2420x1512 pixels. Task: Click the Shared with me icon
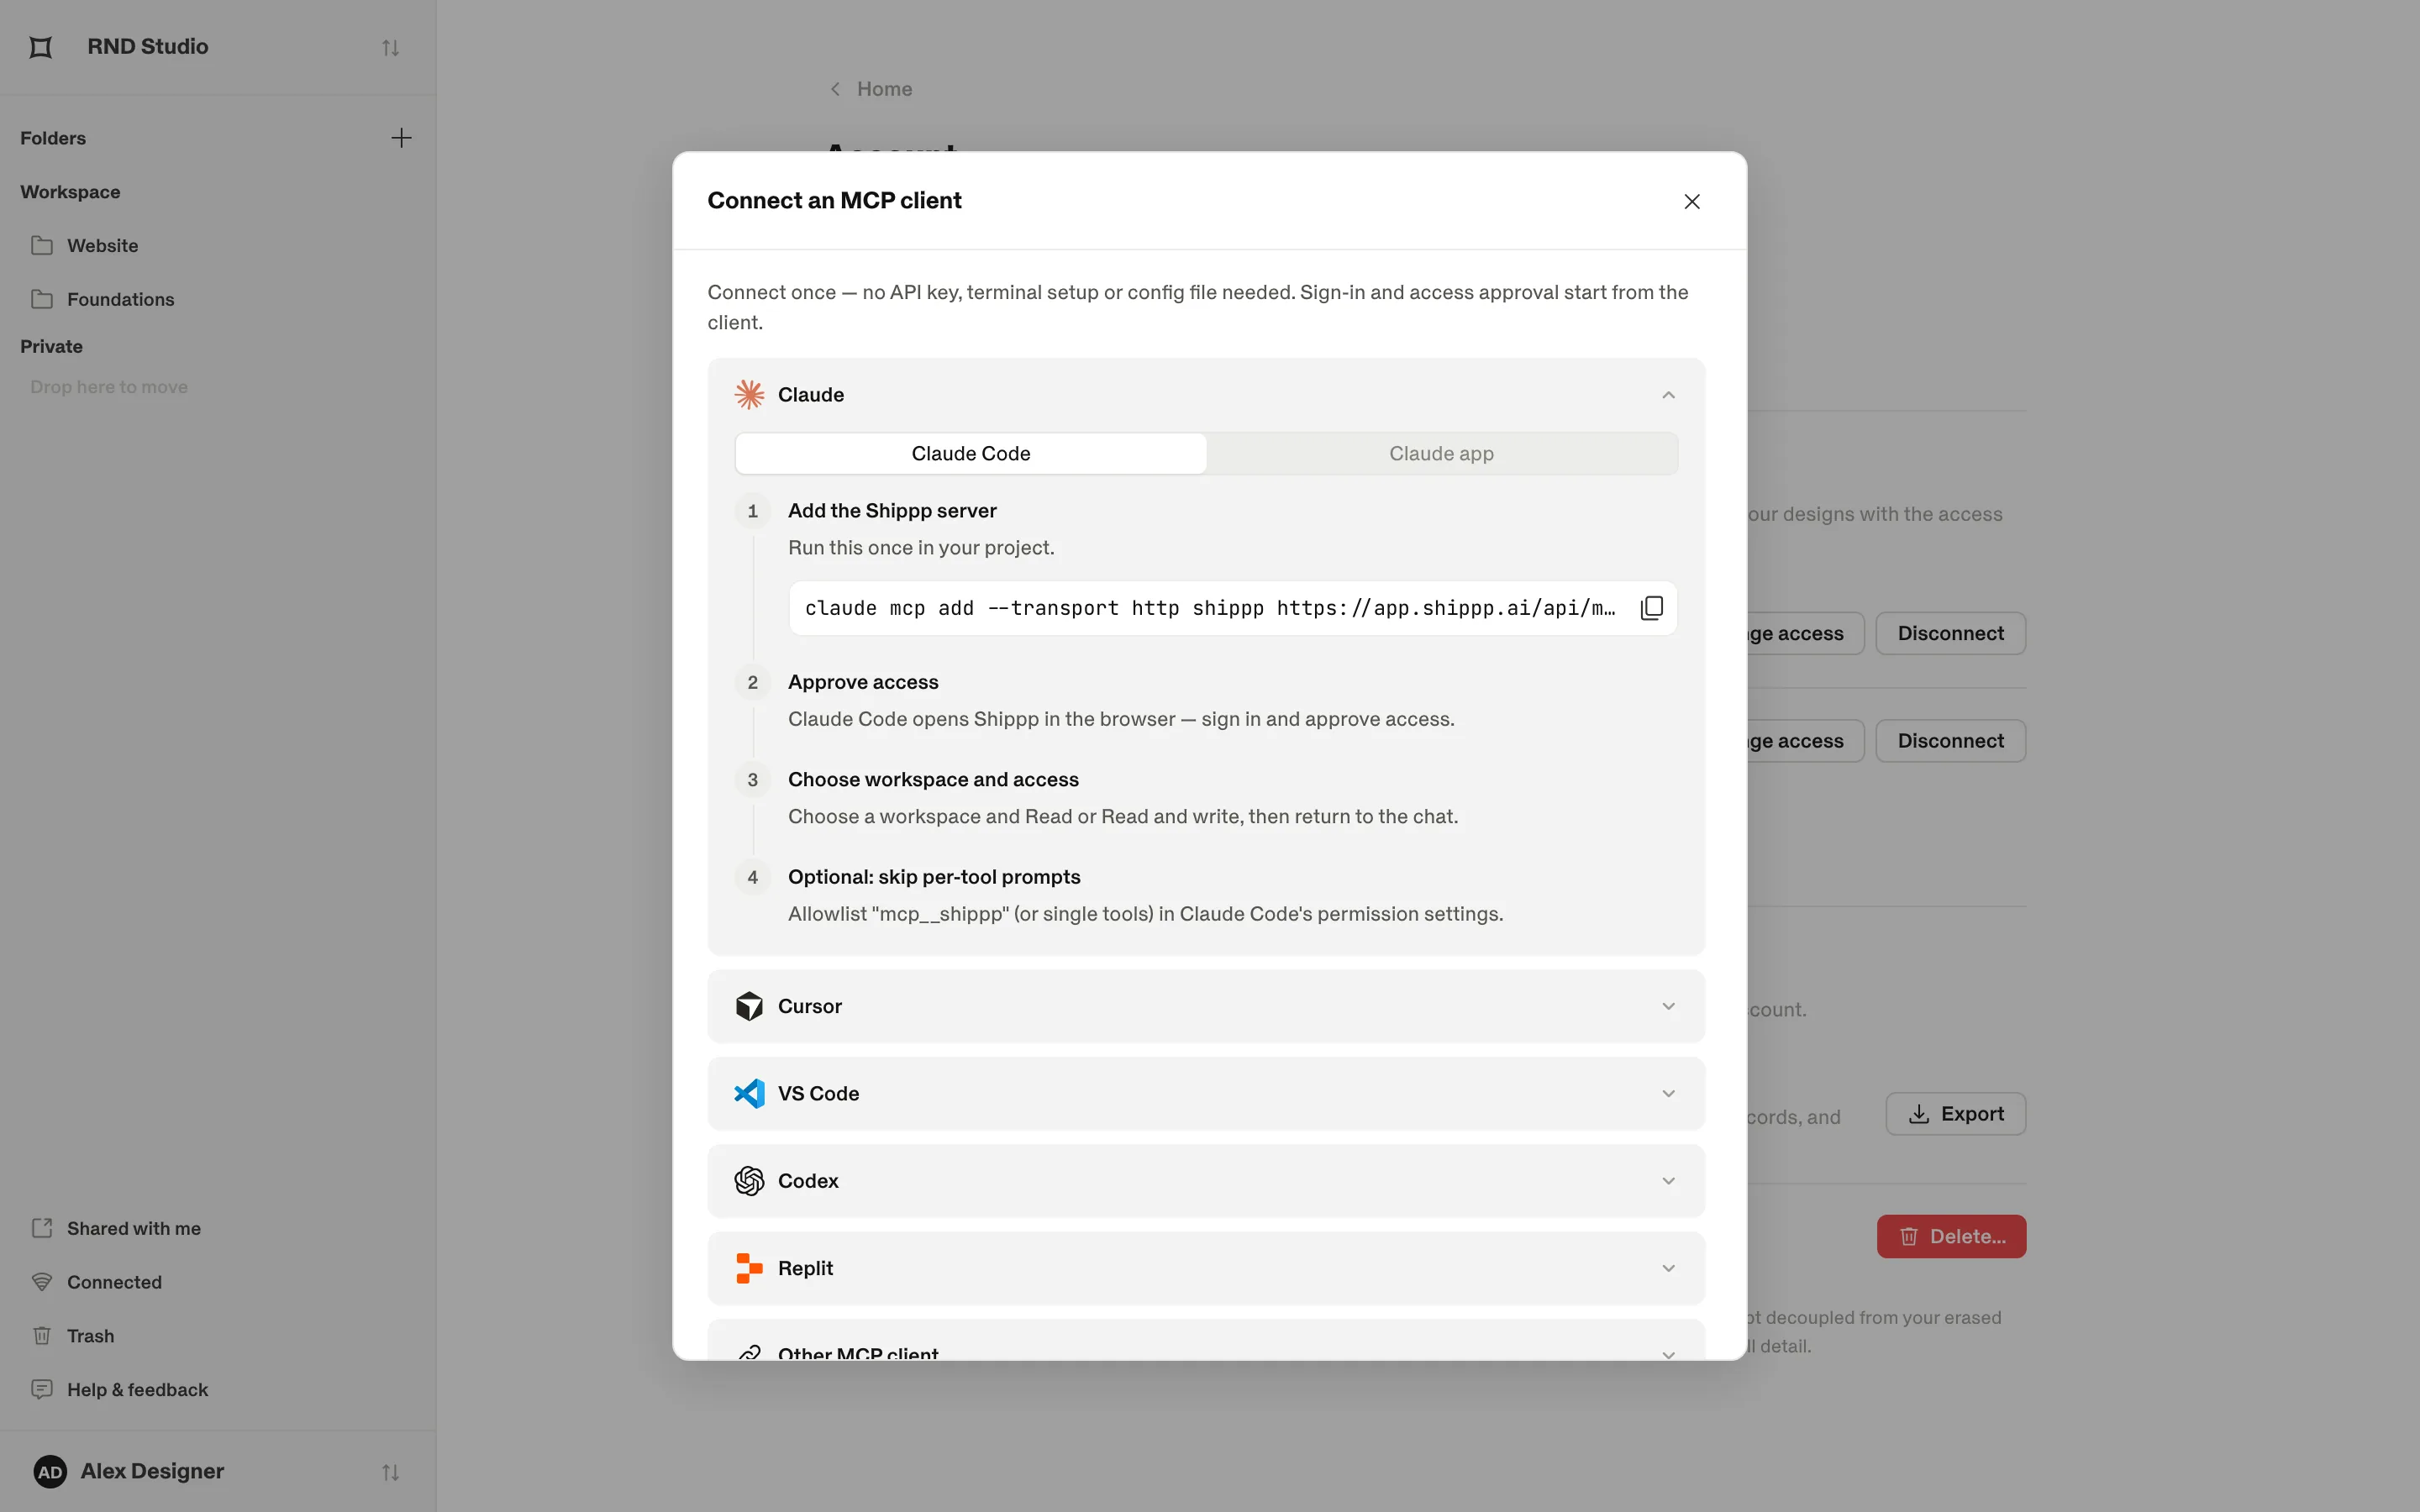(x=42, y=1228)
